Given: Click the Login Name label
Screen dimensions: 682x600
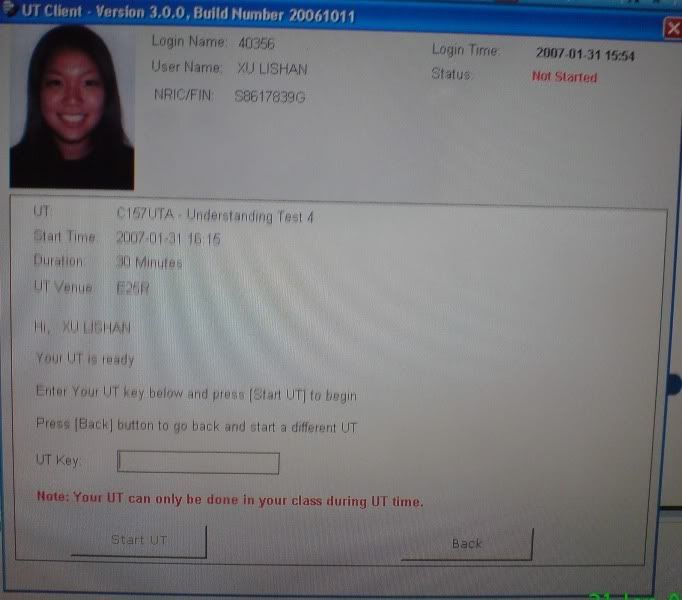Looking at the screenshot, I should 188,42.
